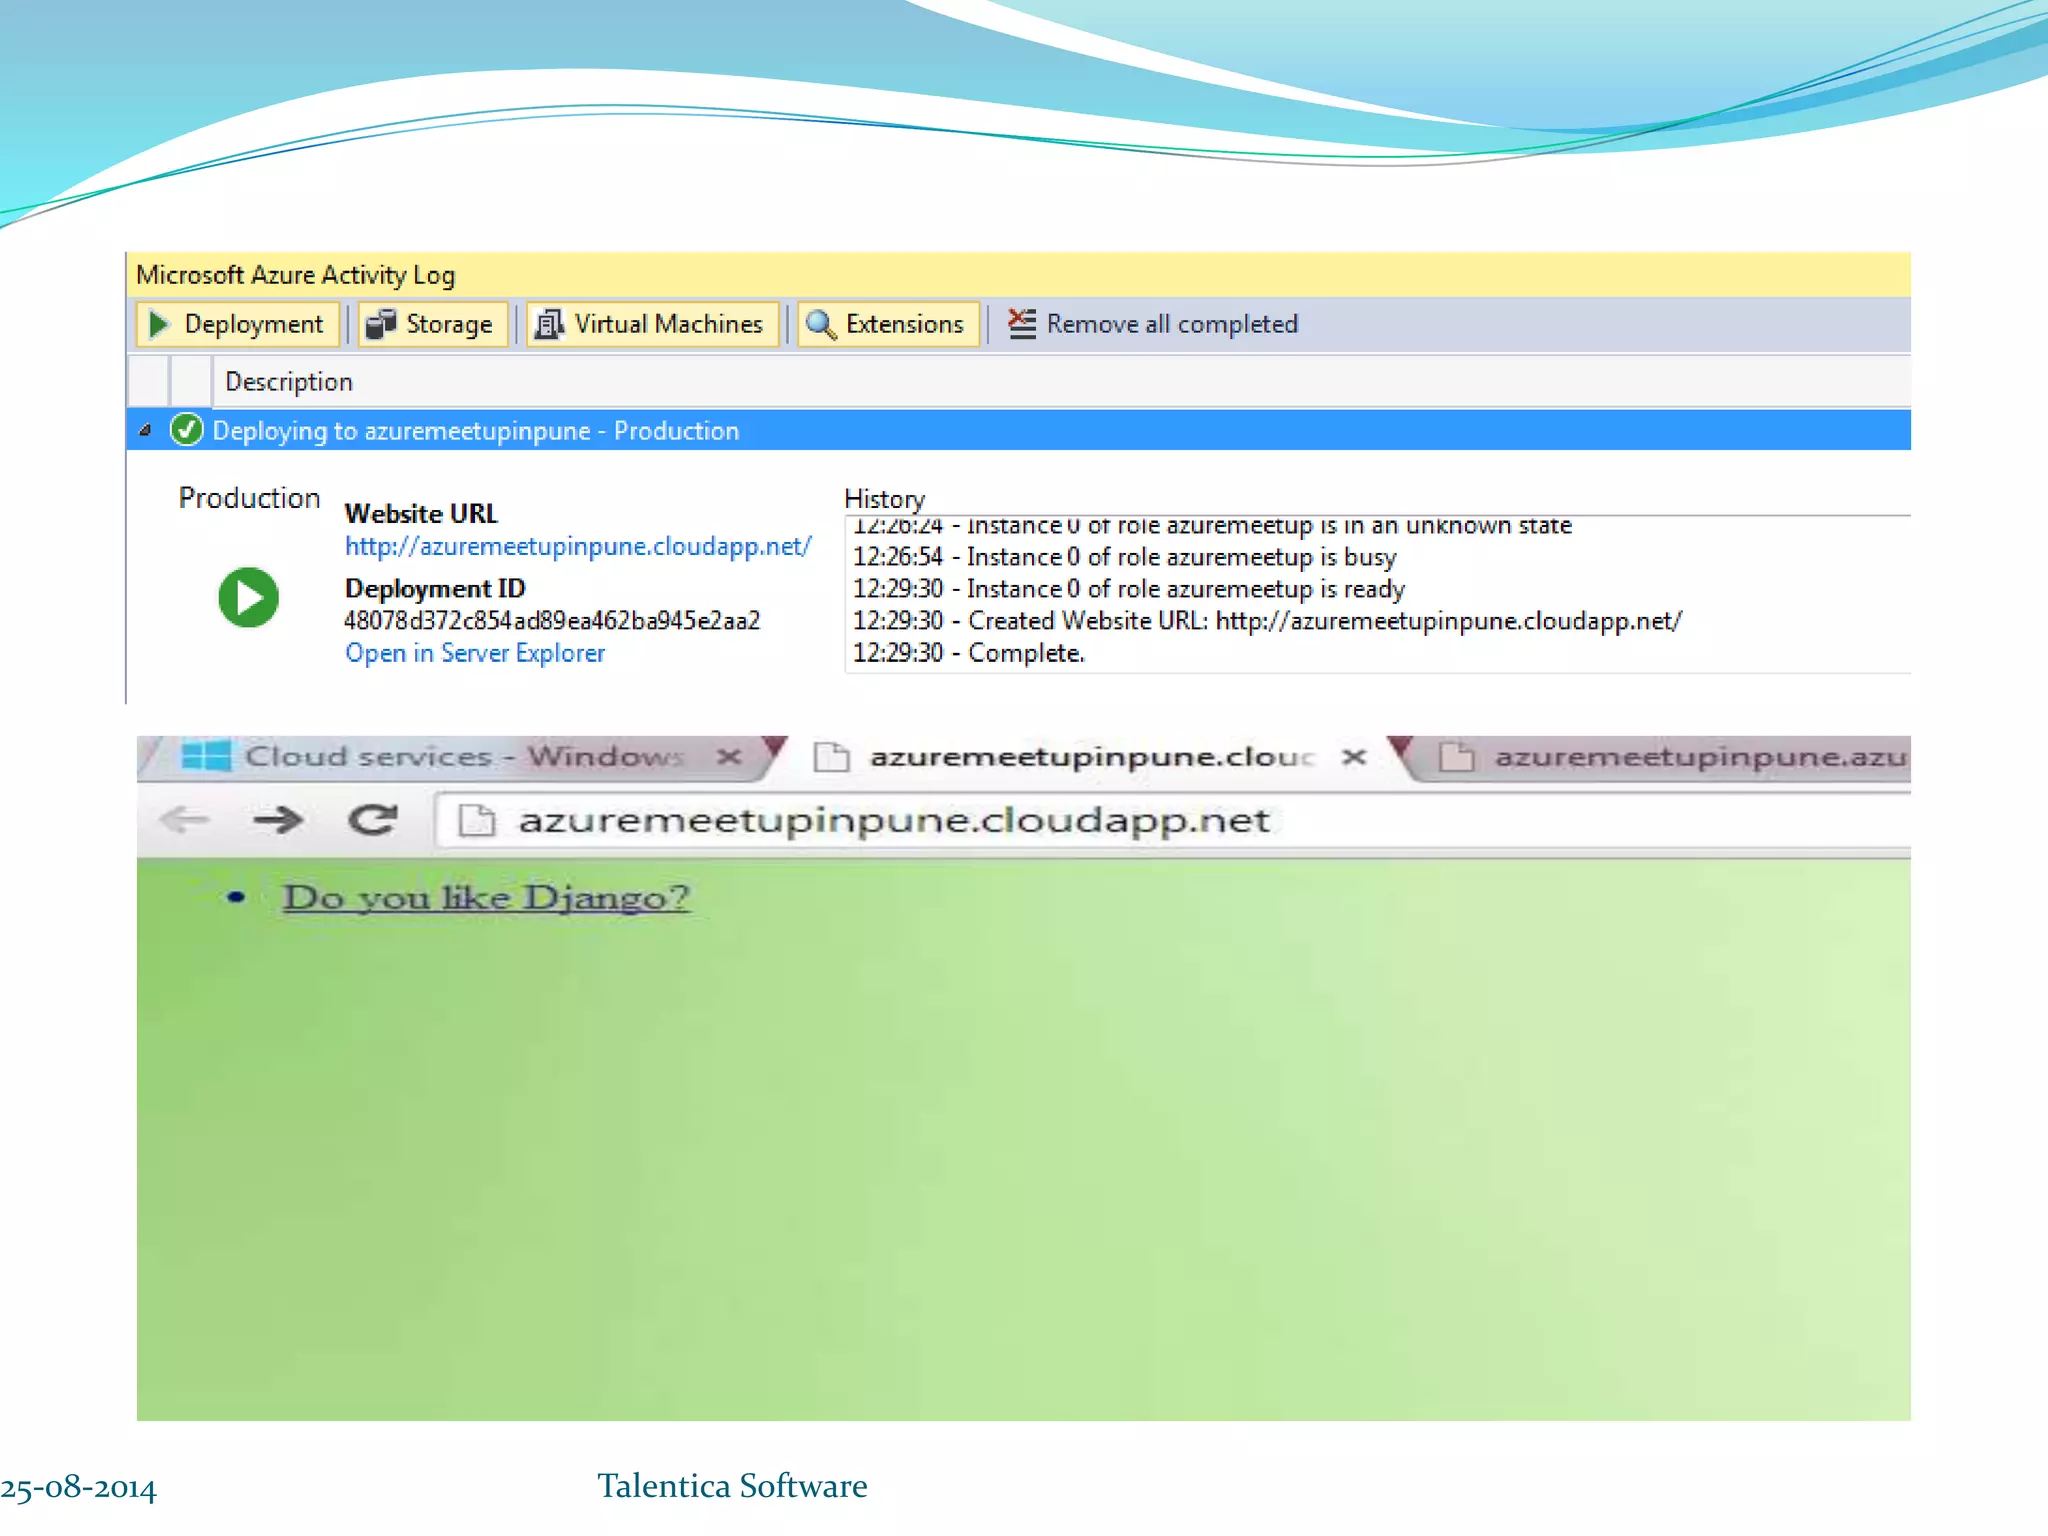
Task: Switch to Cloud services - Windows browser tab
Action: (462, 757)
